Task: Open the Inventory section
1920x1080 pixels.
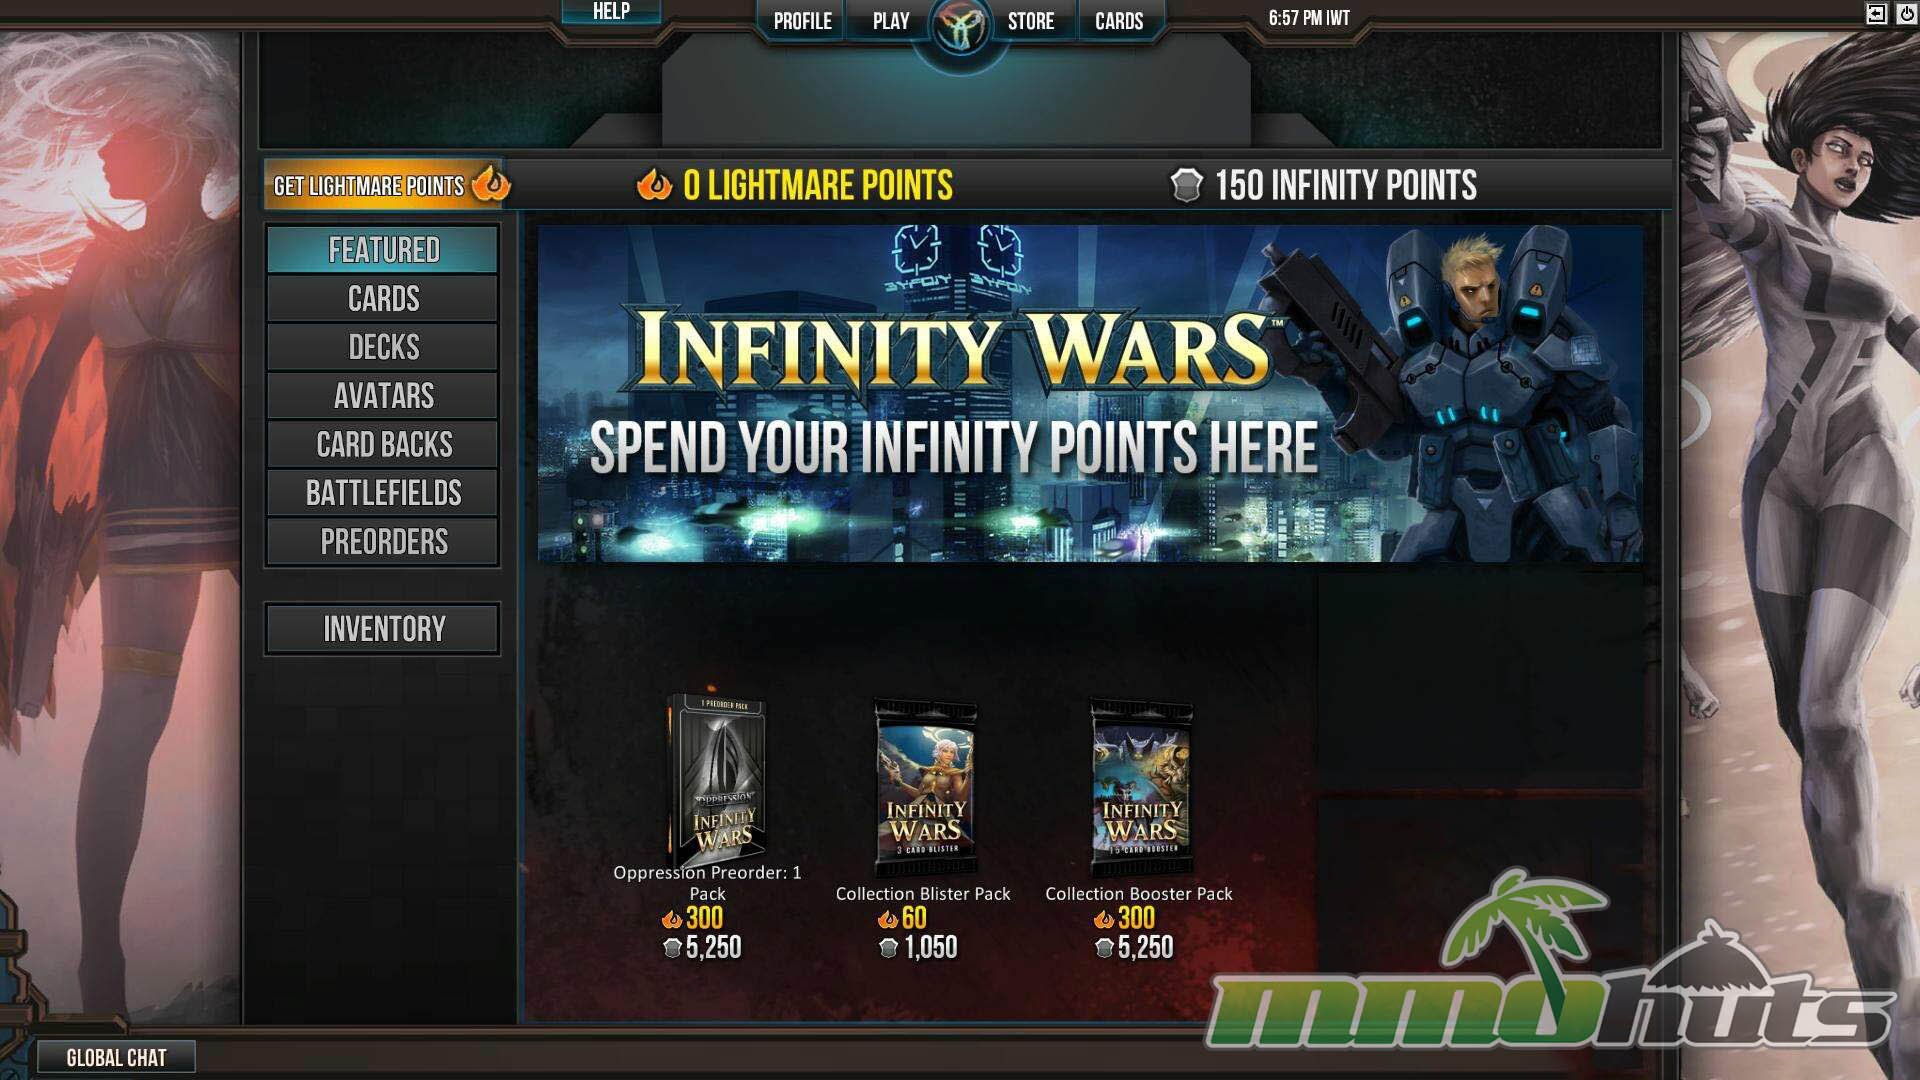Action: 383,629
